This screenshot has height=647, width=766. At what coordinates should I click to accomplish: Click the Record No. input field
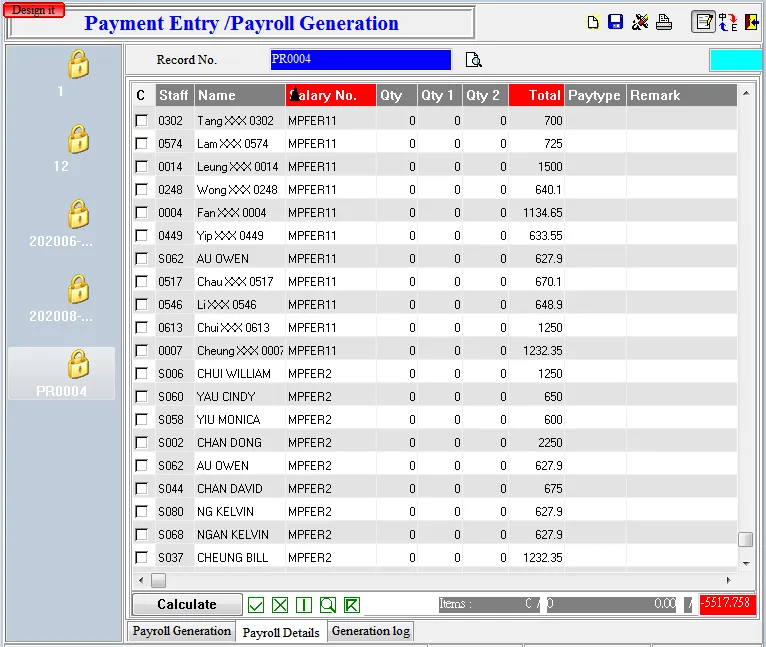pos(360,60)
